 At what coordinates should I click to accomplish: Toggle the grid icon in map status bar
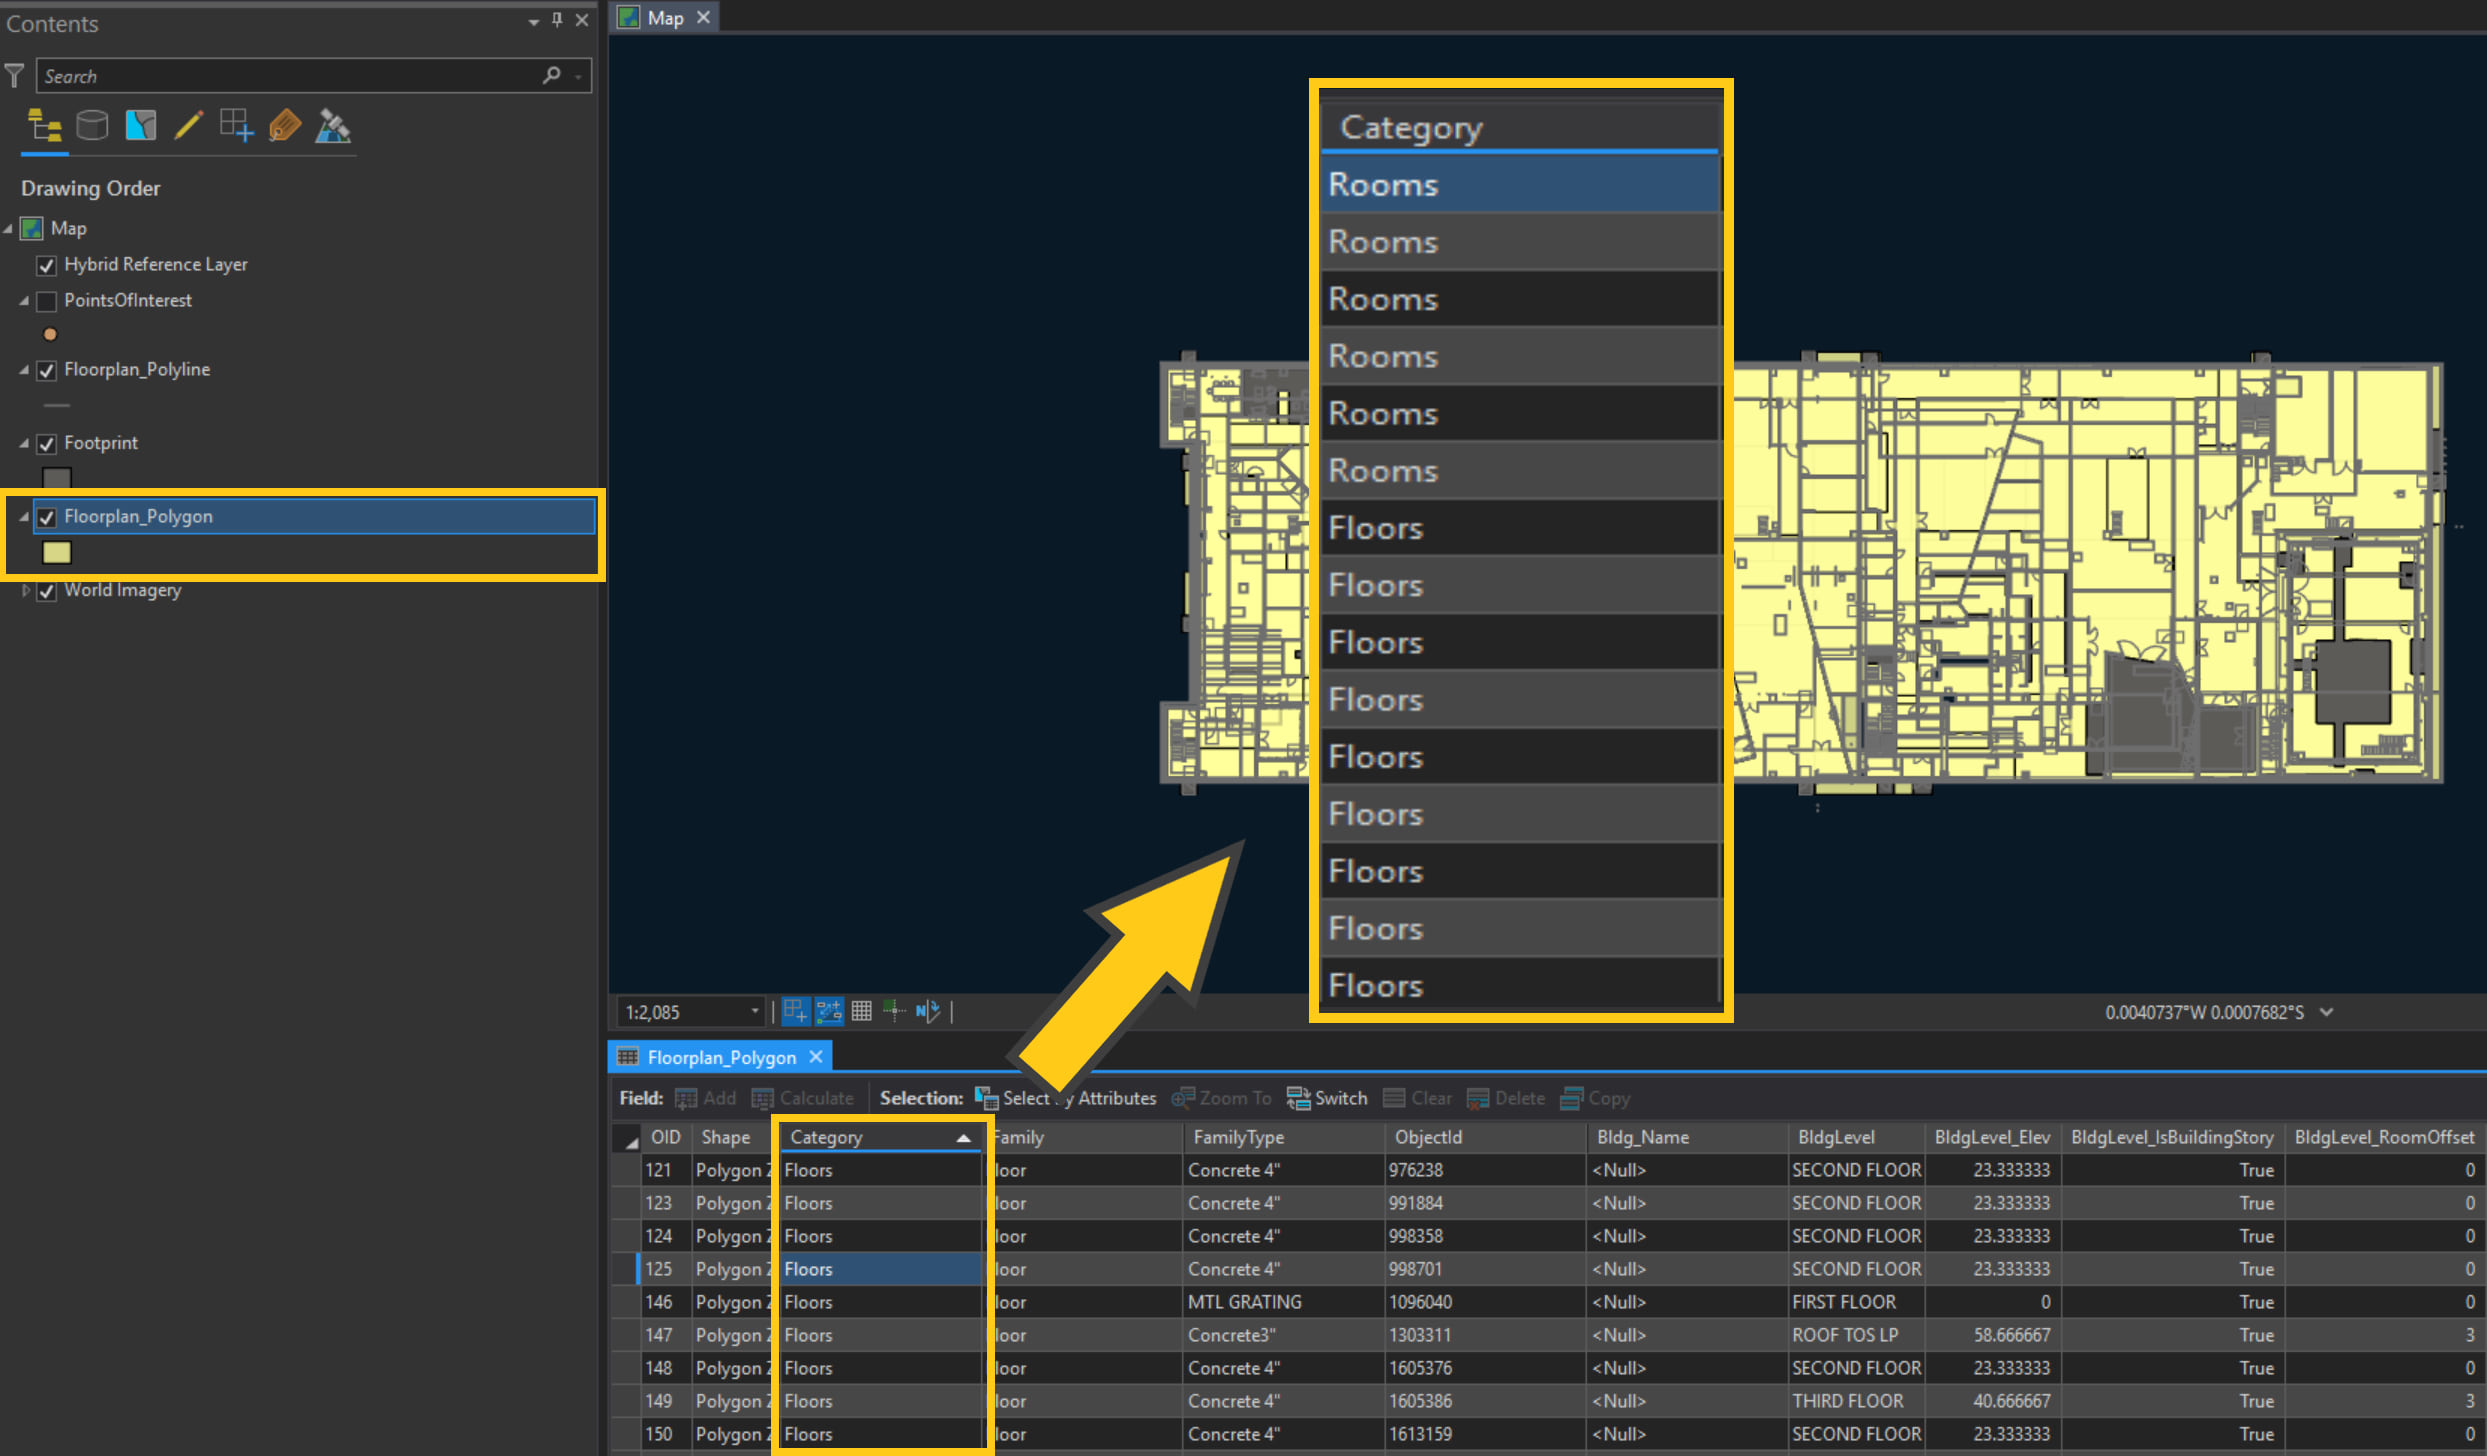[x=861, y=1011]
